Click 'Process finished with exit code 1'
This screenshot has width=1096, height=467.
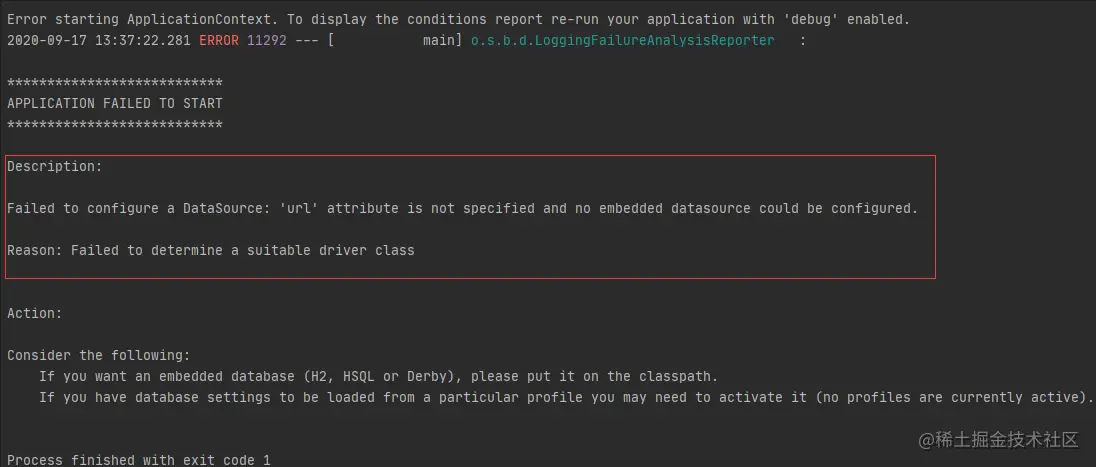point(138,460)
